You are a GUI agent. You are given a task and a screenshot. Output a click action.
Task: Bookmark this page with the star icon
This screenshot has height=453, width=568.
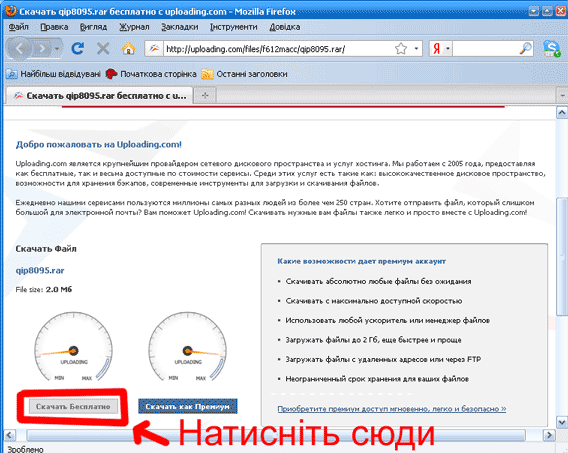[x=401, y=49]
